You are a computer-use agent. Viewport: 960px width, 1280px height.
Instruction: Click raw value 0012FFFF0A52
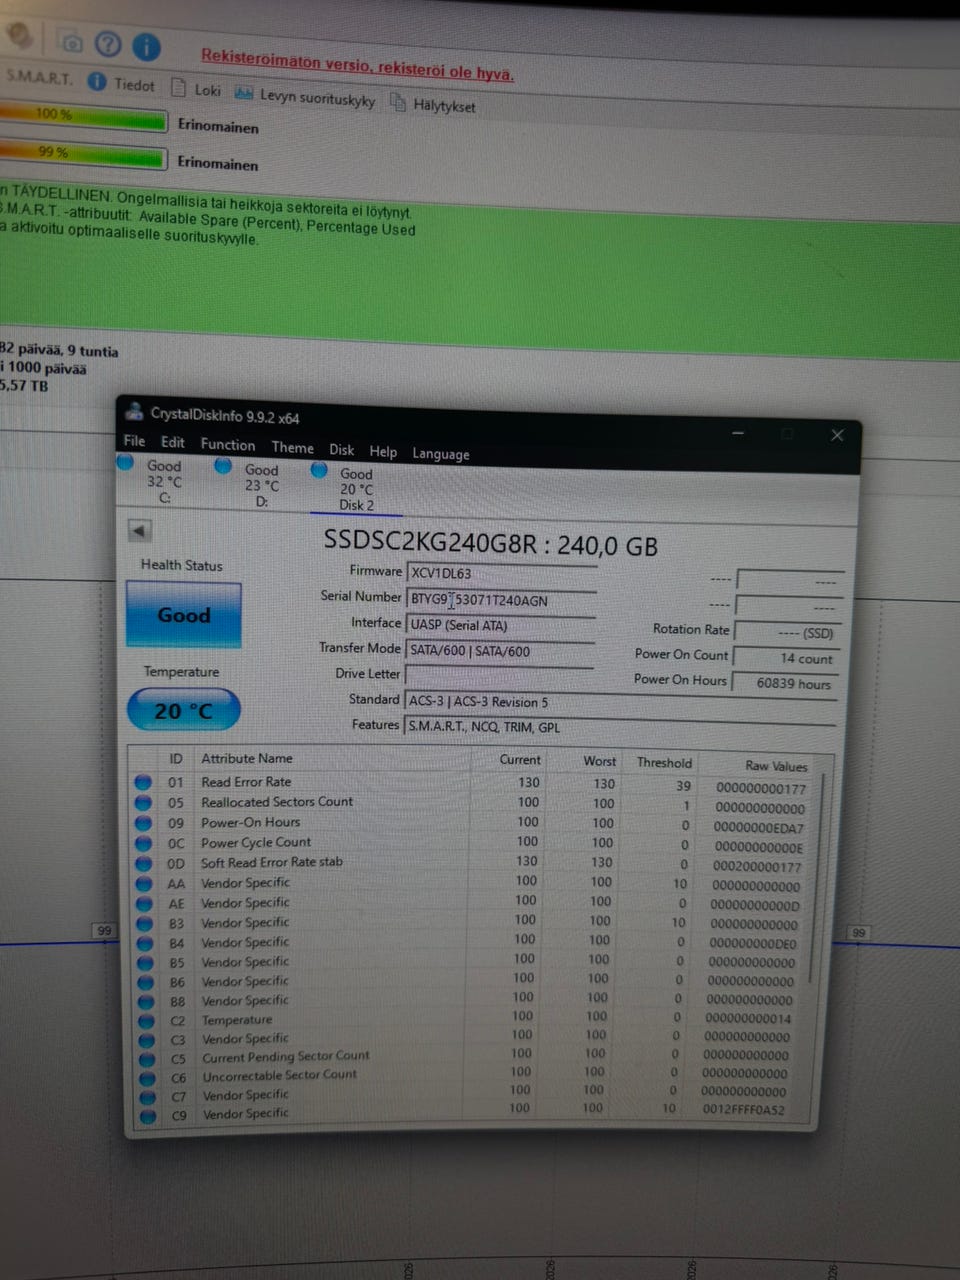pos(743,1109)
